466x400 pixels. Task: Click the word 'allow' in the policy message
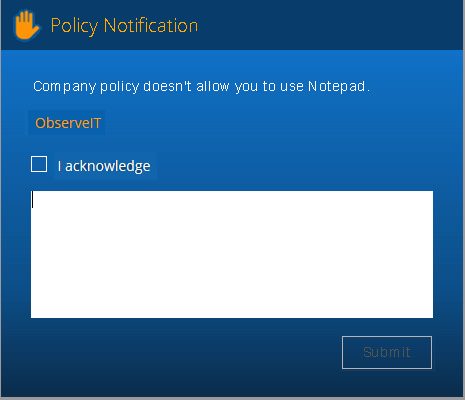click(x=213, y=86)
